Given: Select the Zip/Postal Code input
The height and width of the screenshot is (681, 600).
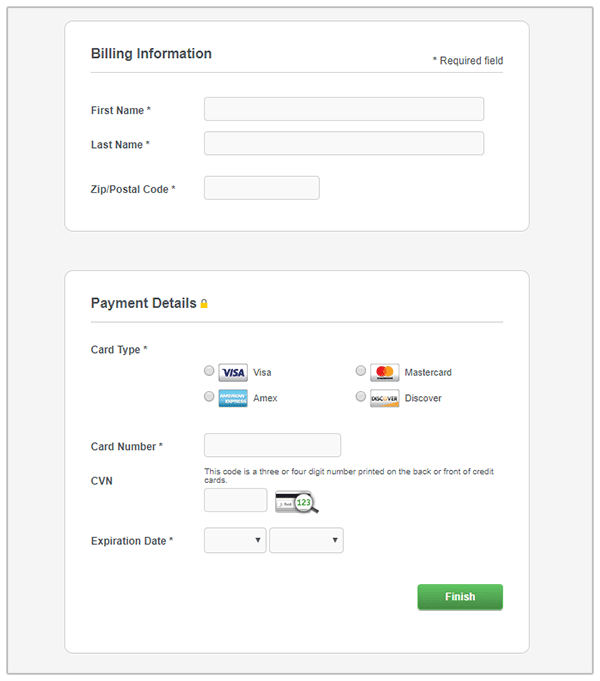Looking at the screenshot, I should [261, 188].
